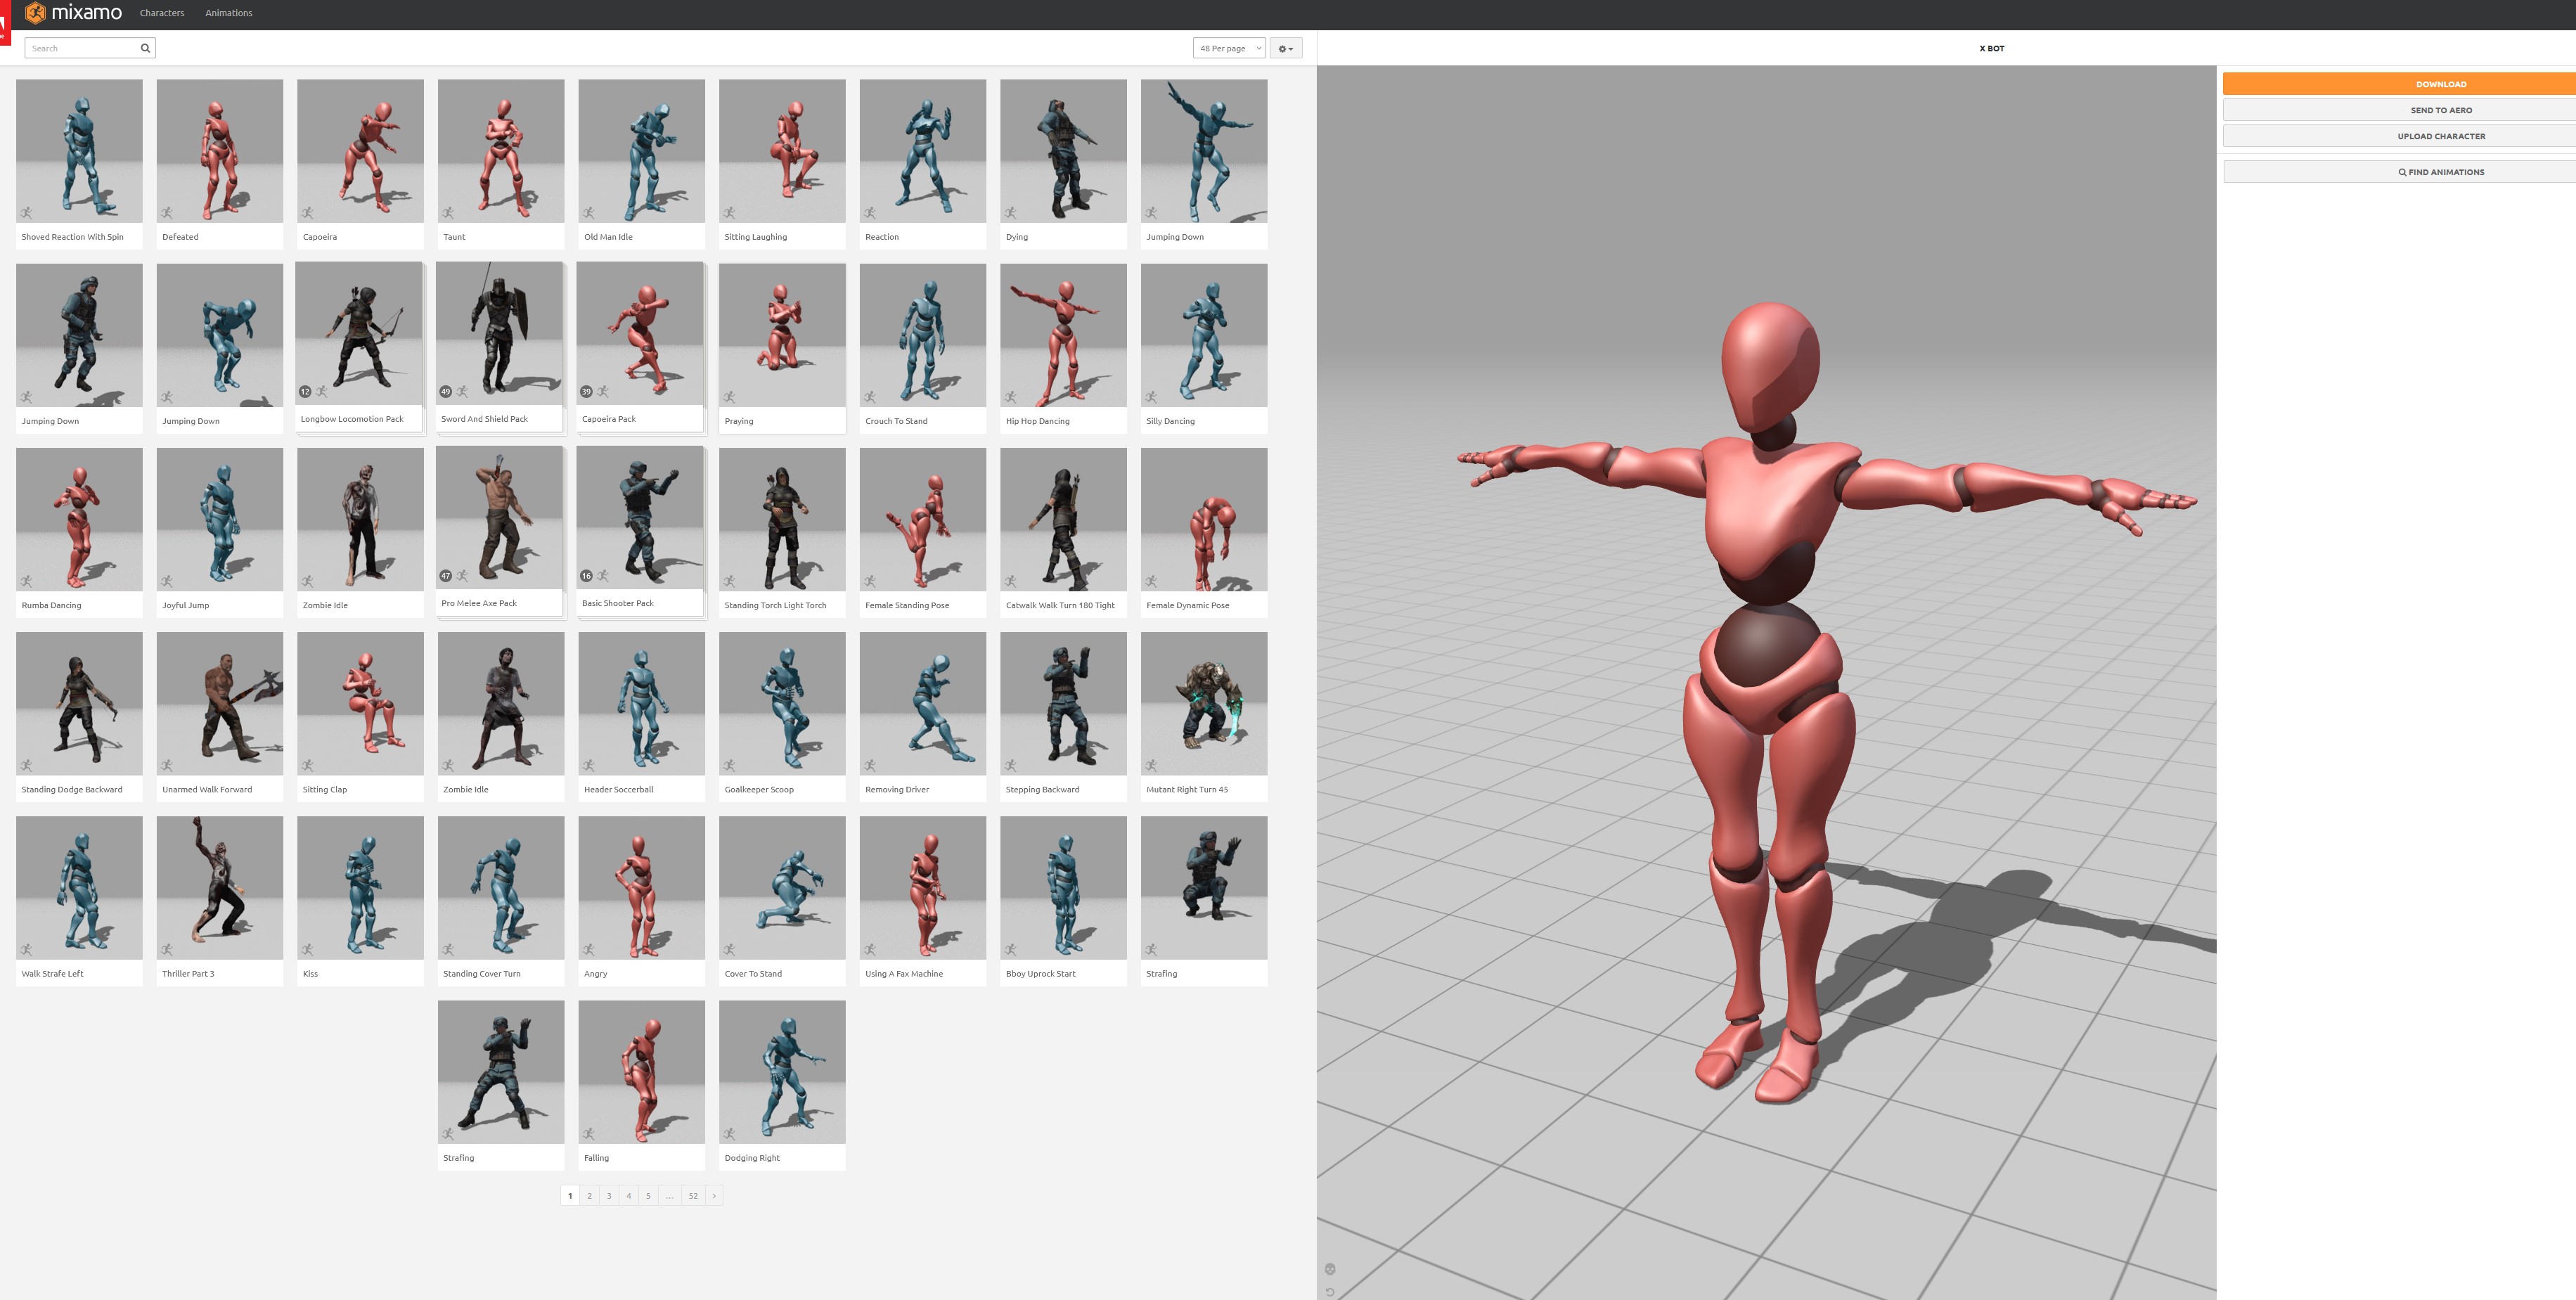
Task: Click the running figure icon on Old Man Idle
Action: click(590, 213)
